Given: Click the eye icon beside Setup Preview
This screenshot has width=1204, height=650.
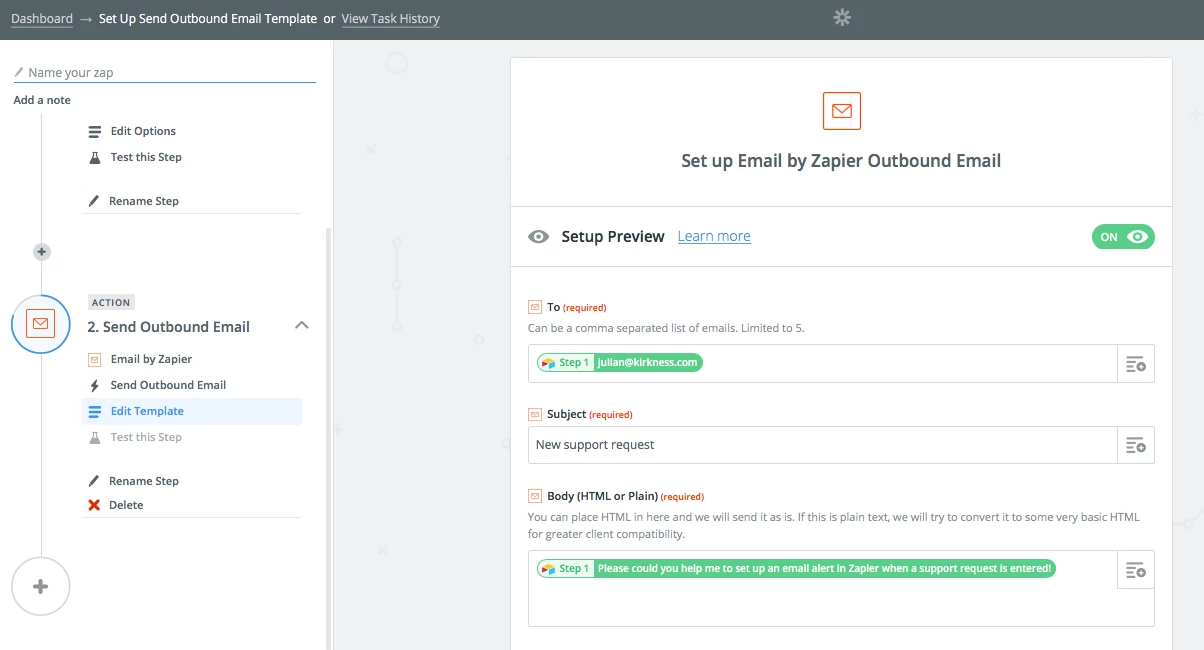Looking at the screenshot, I should [539, 237].
